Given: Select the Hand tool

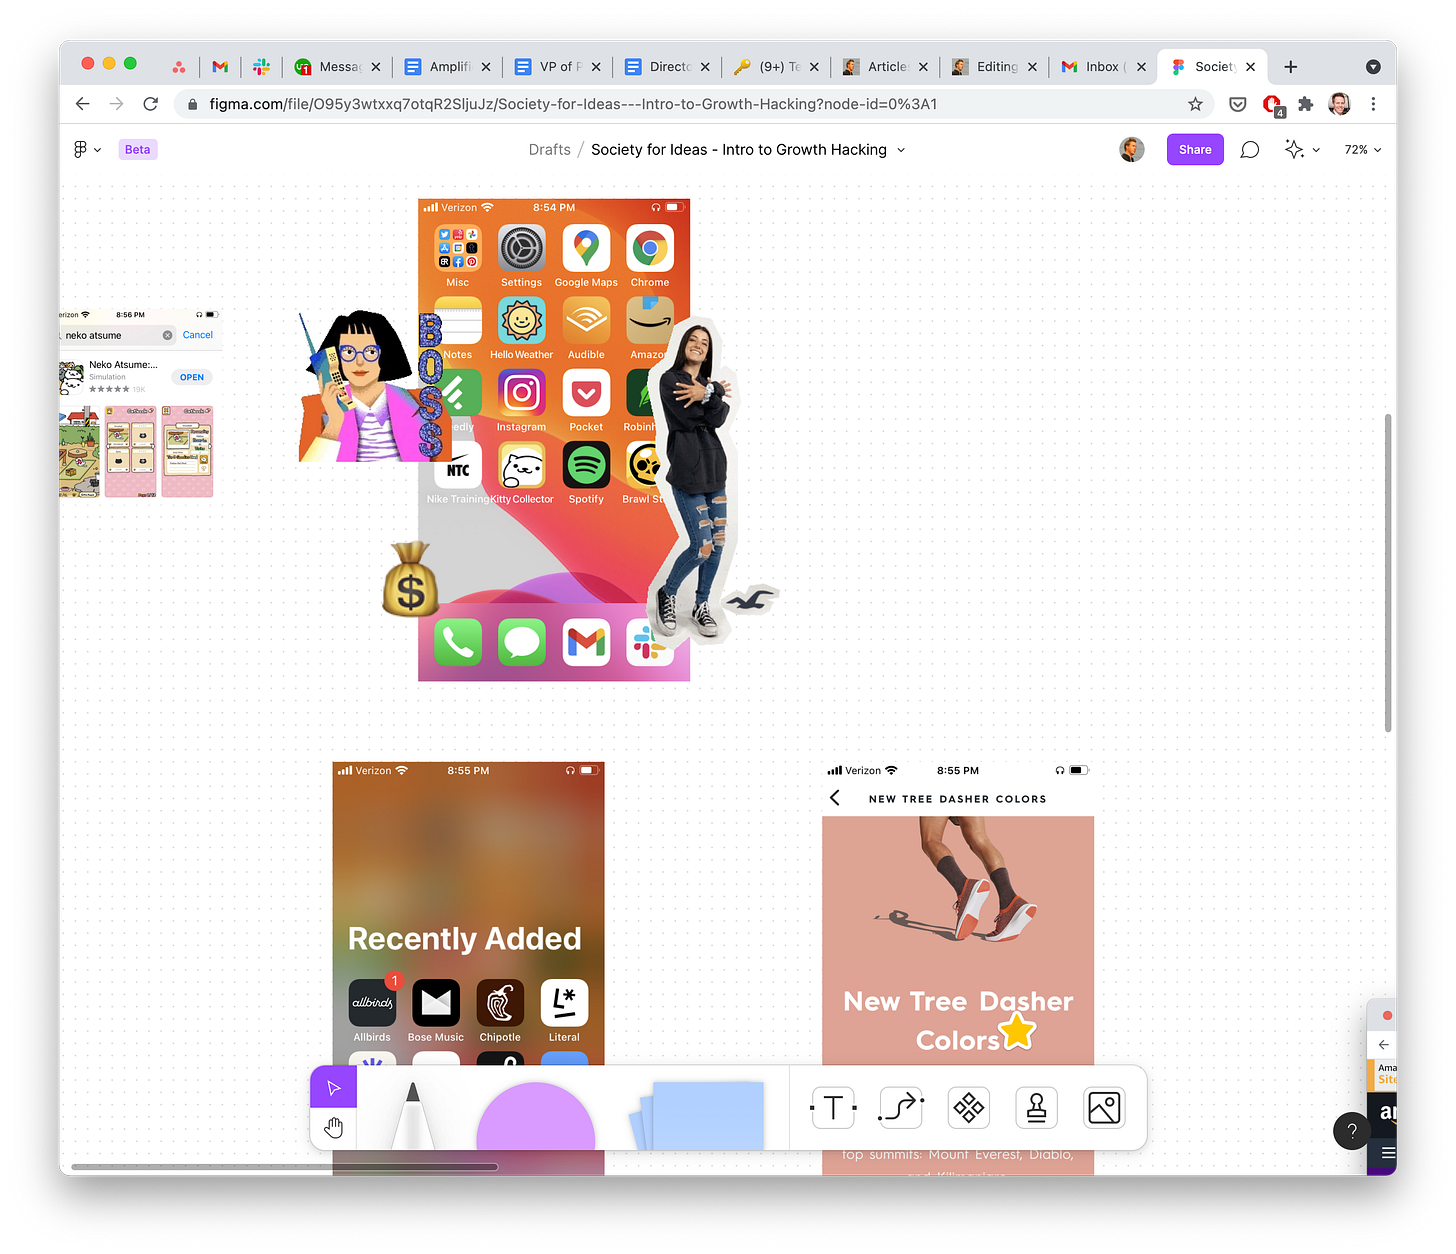Looking at the screenshot, I should [x=333, y=1128].
